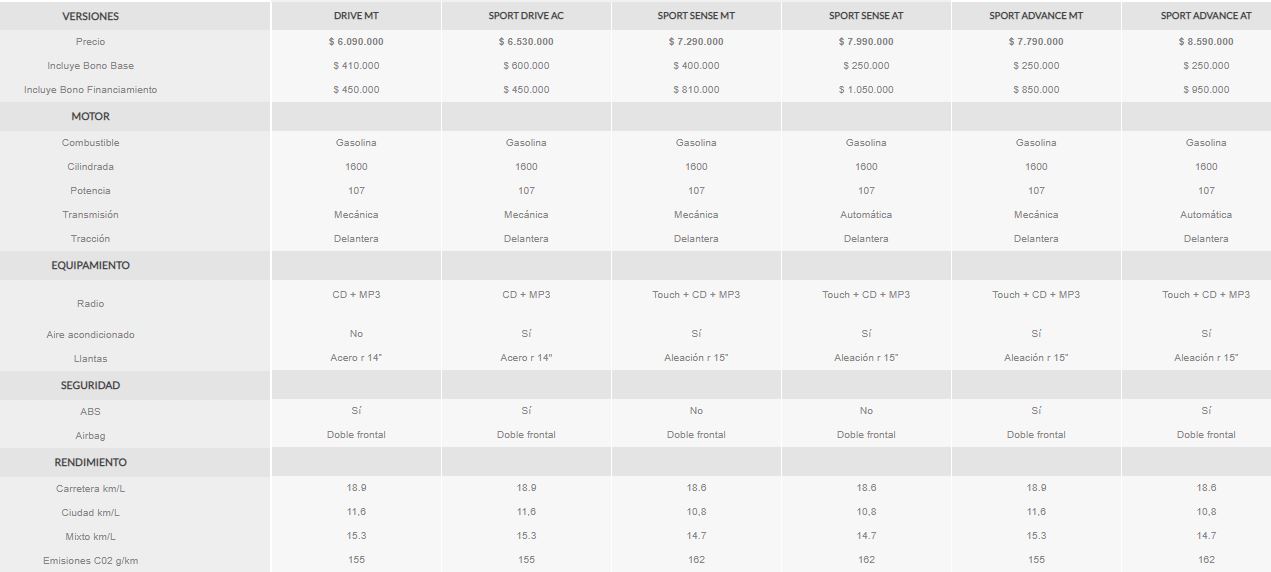1271x572 pixels.
Task: Select the RENDIMIENTO section header
Action: pos(90,462)
